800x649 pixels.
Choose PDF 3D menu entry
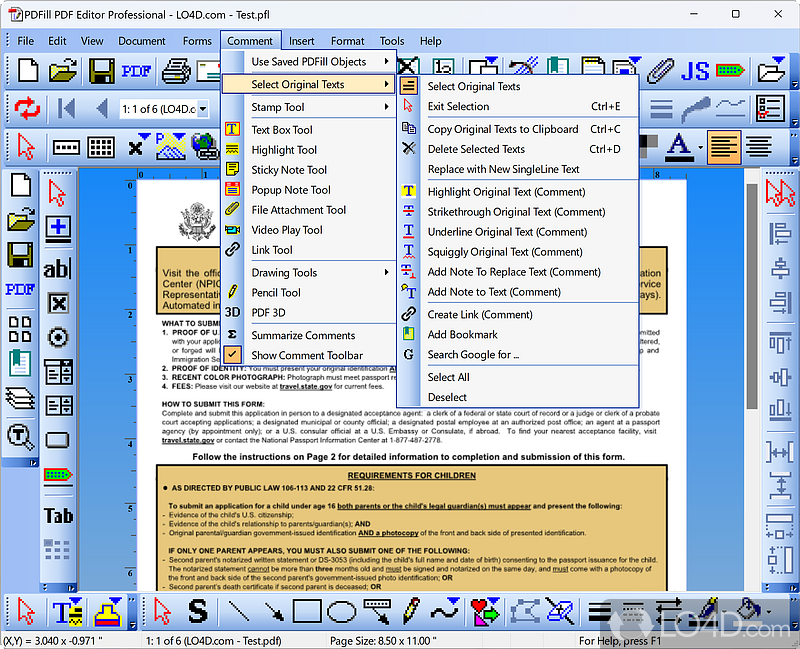click(x=308, y=312)
